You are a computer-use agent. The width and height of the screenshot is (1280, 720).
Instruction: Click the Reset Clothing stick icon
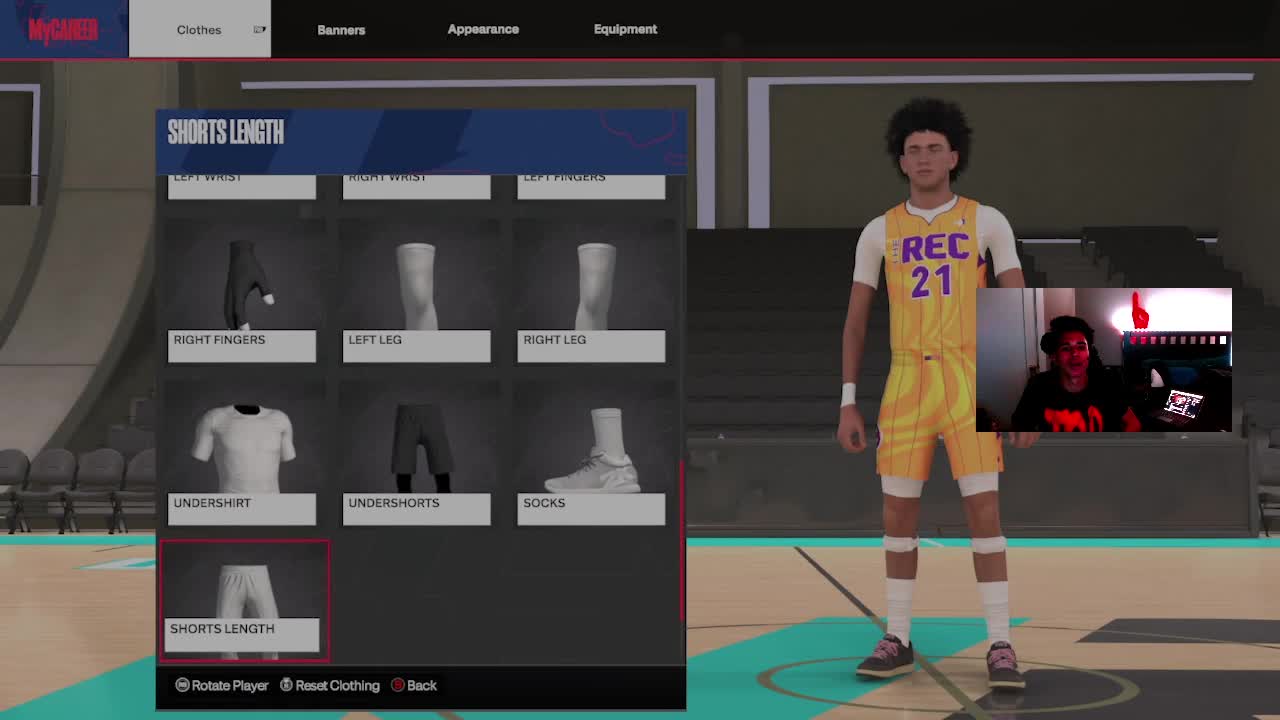click(x=286, y=685)
